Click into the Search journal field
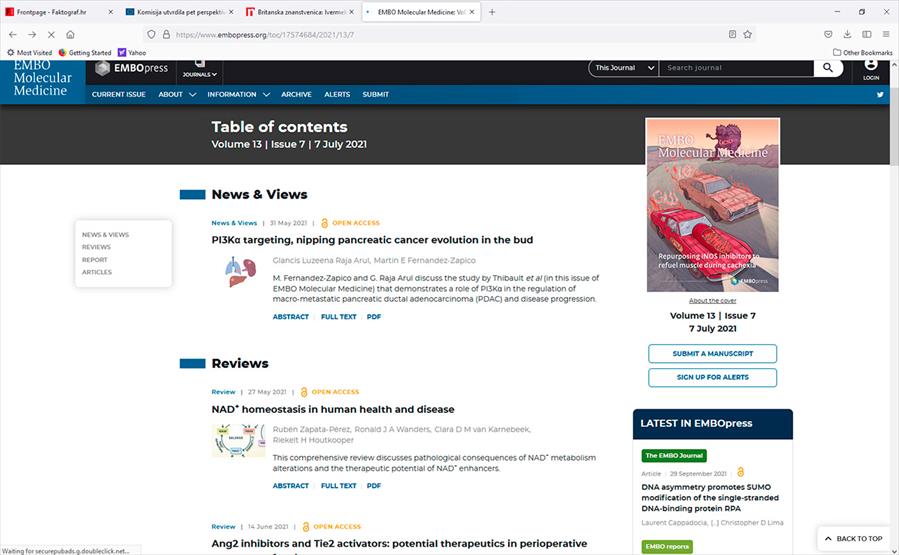 coord(737,68)
